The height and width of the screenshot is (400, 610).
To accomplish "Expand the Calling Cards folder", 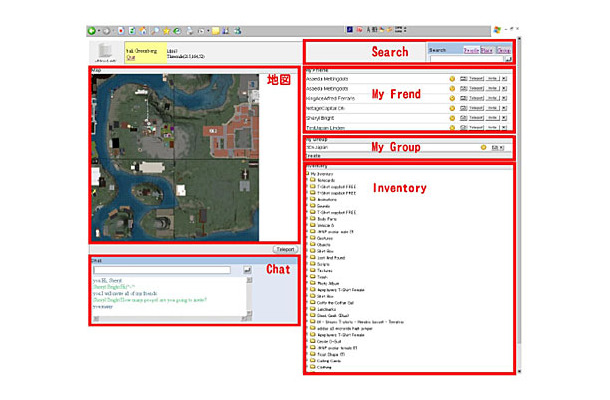I will tap(307, 361).
